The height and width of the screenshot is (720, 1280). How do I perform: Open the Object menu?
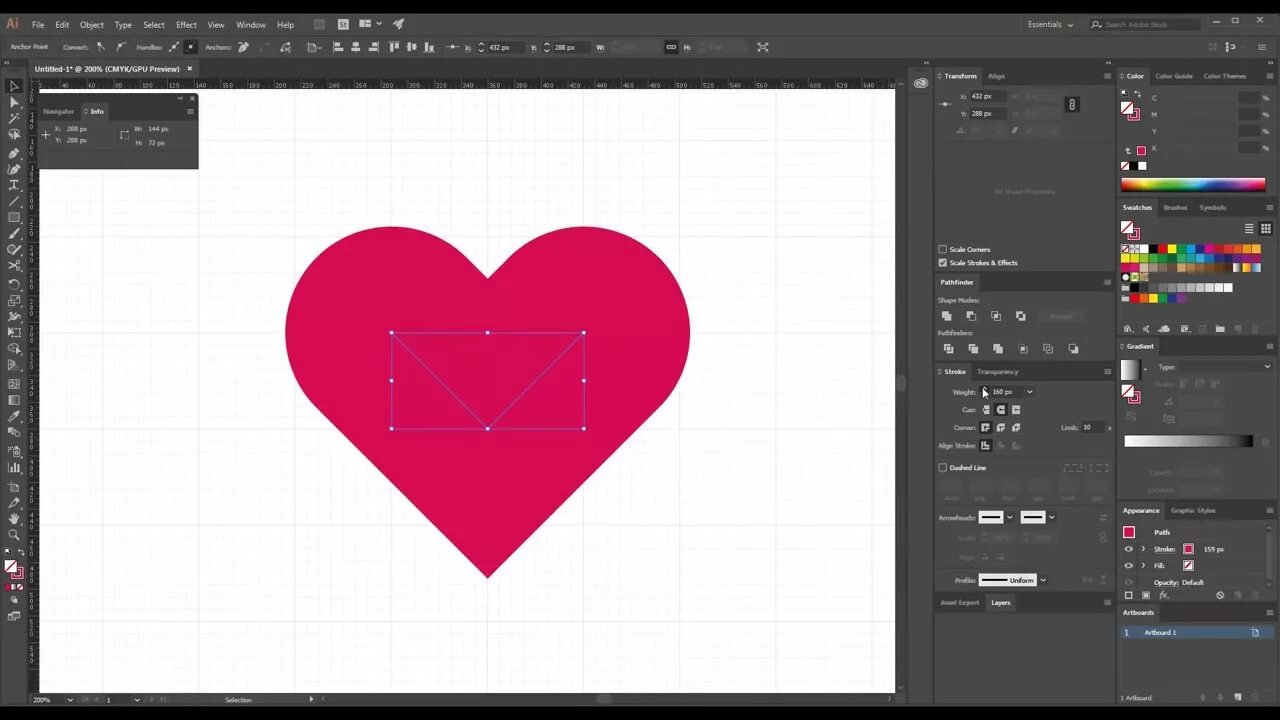92,24
